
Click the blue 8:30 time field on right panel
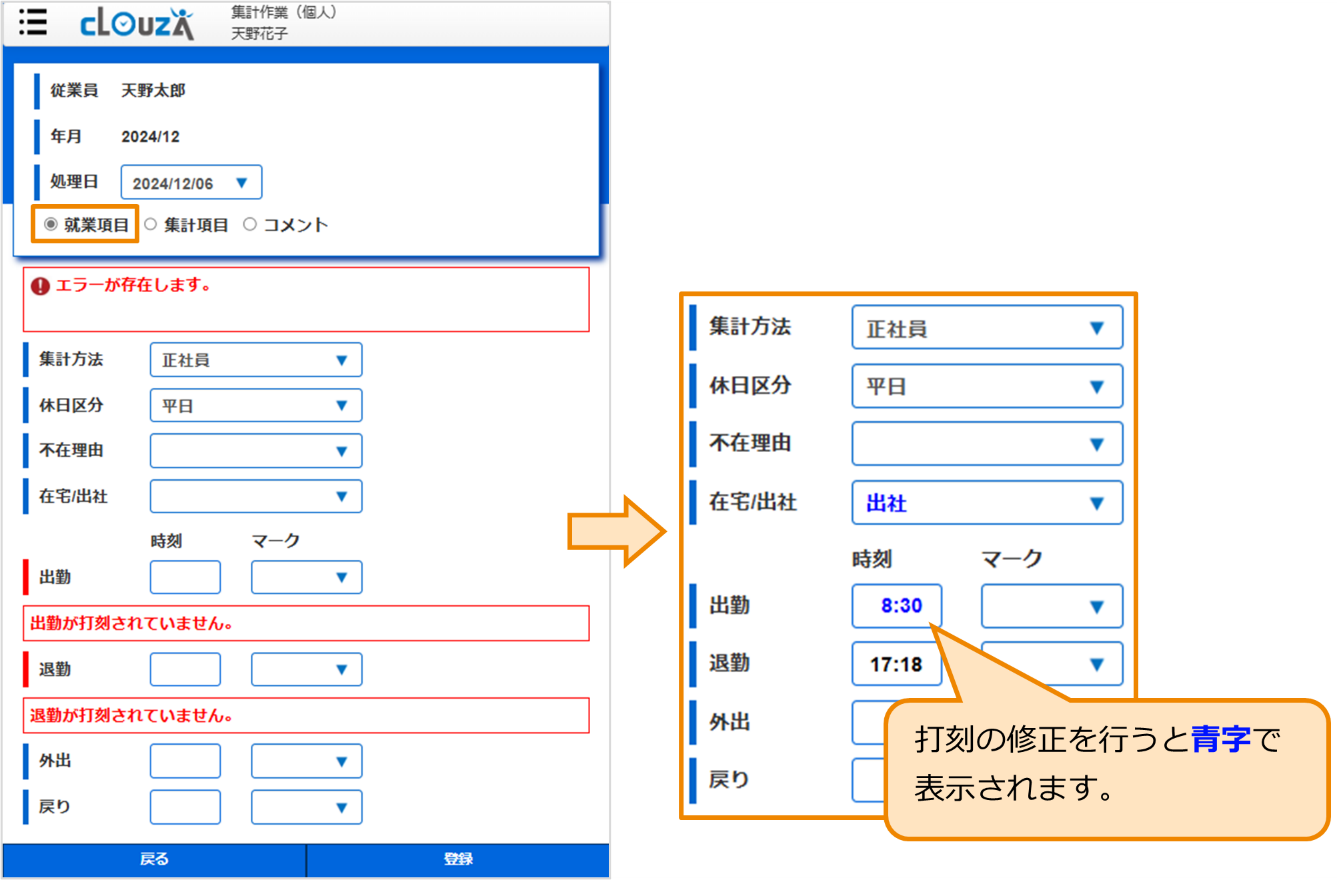(896, 606)
